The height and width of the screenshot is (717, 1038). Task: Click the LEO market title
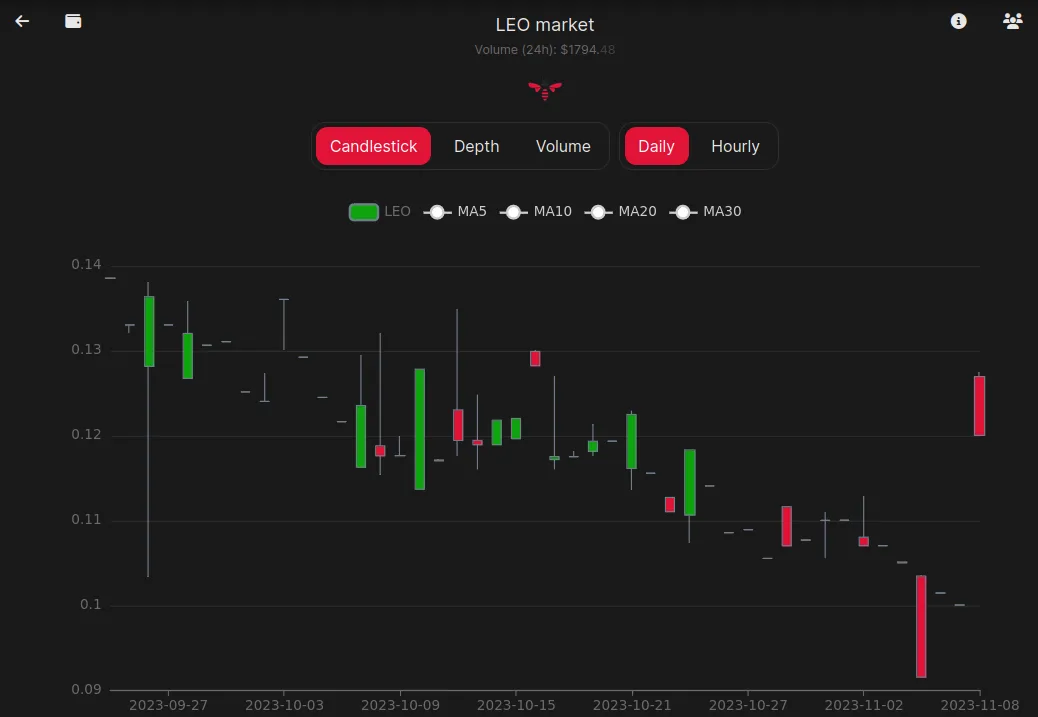545,25
